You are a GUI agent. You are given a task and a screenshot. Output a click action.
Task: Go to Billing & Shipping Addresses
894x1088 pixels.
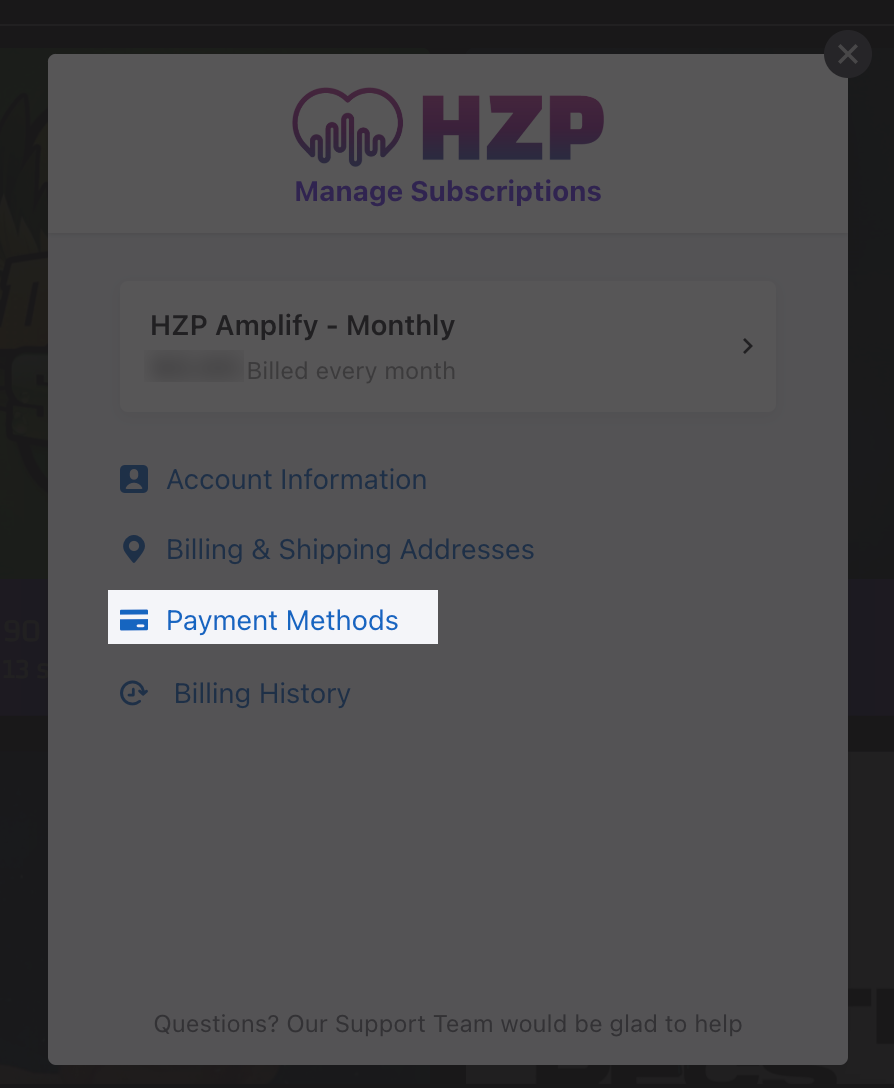(x=350, y=550)
